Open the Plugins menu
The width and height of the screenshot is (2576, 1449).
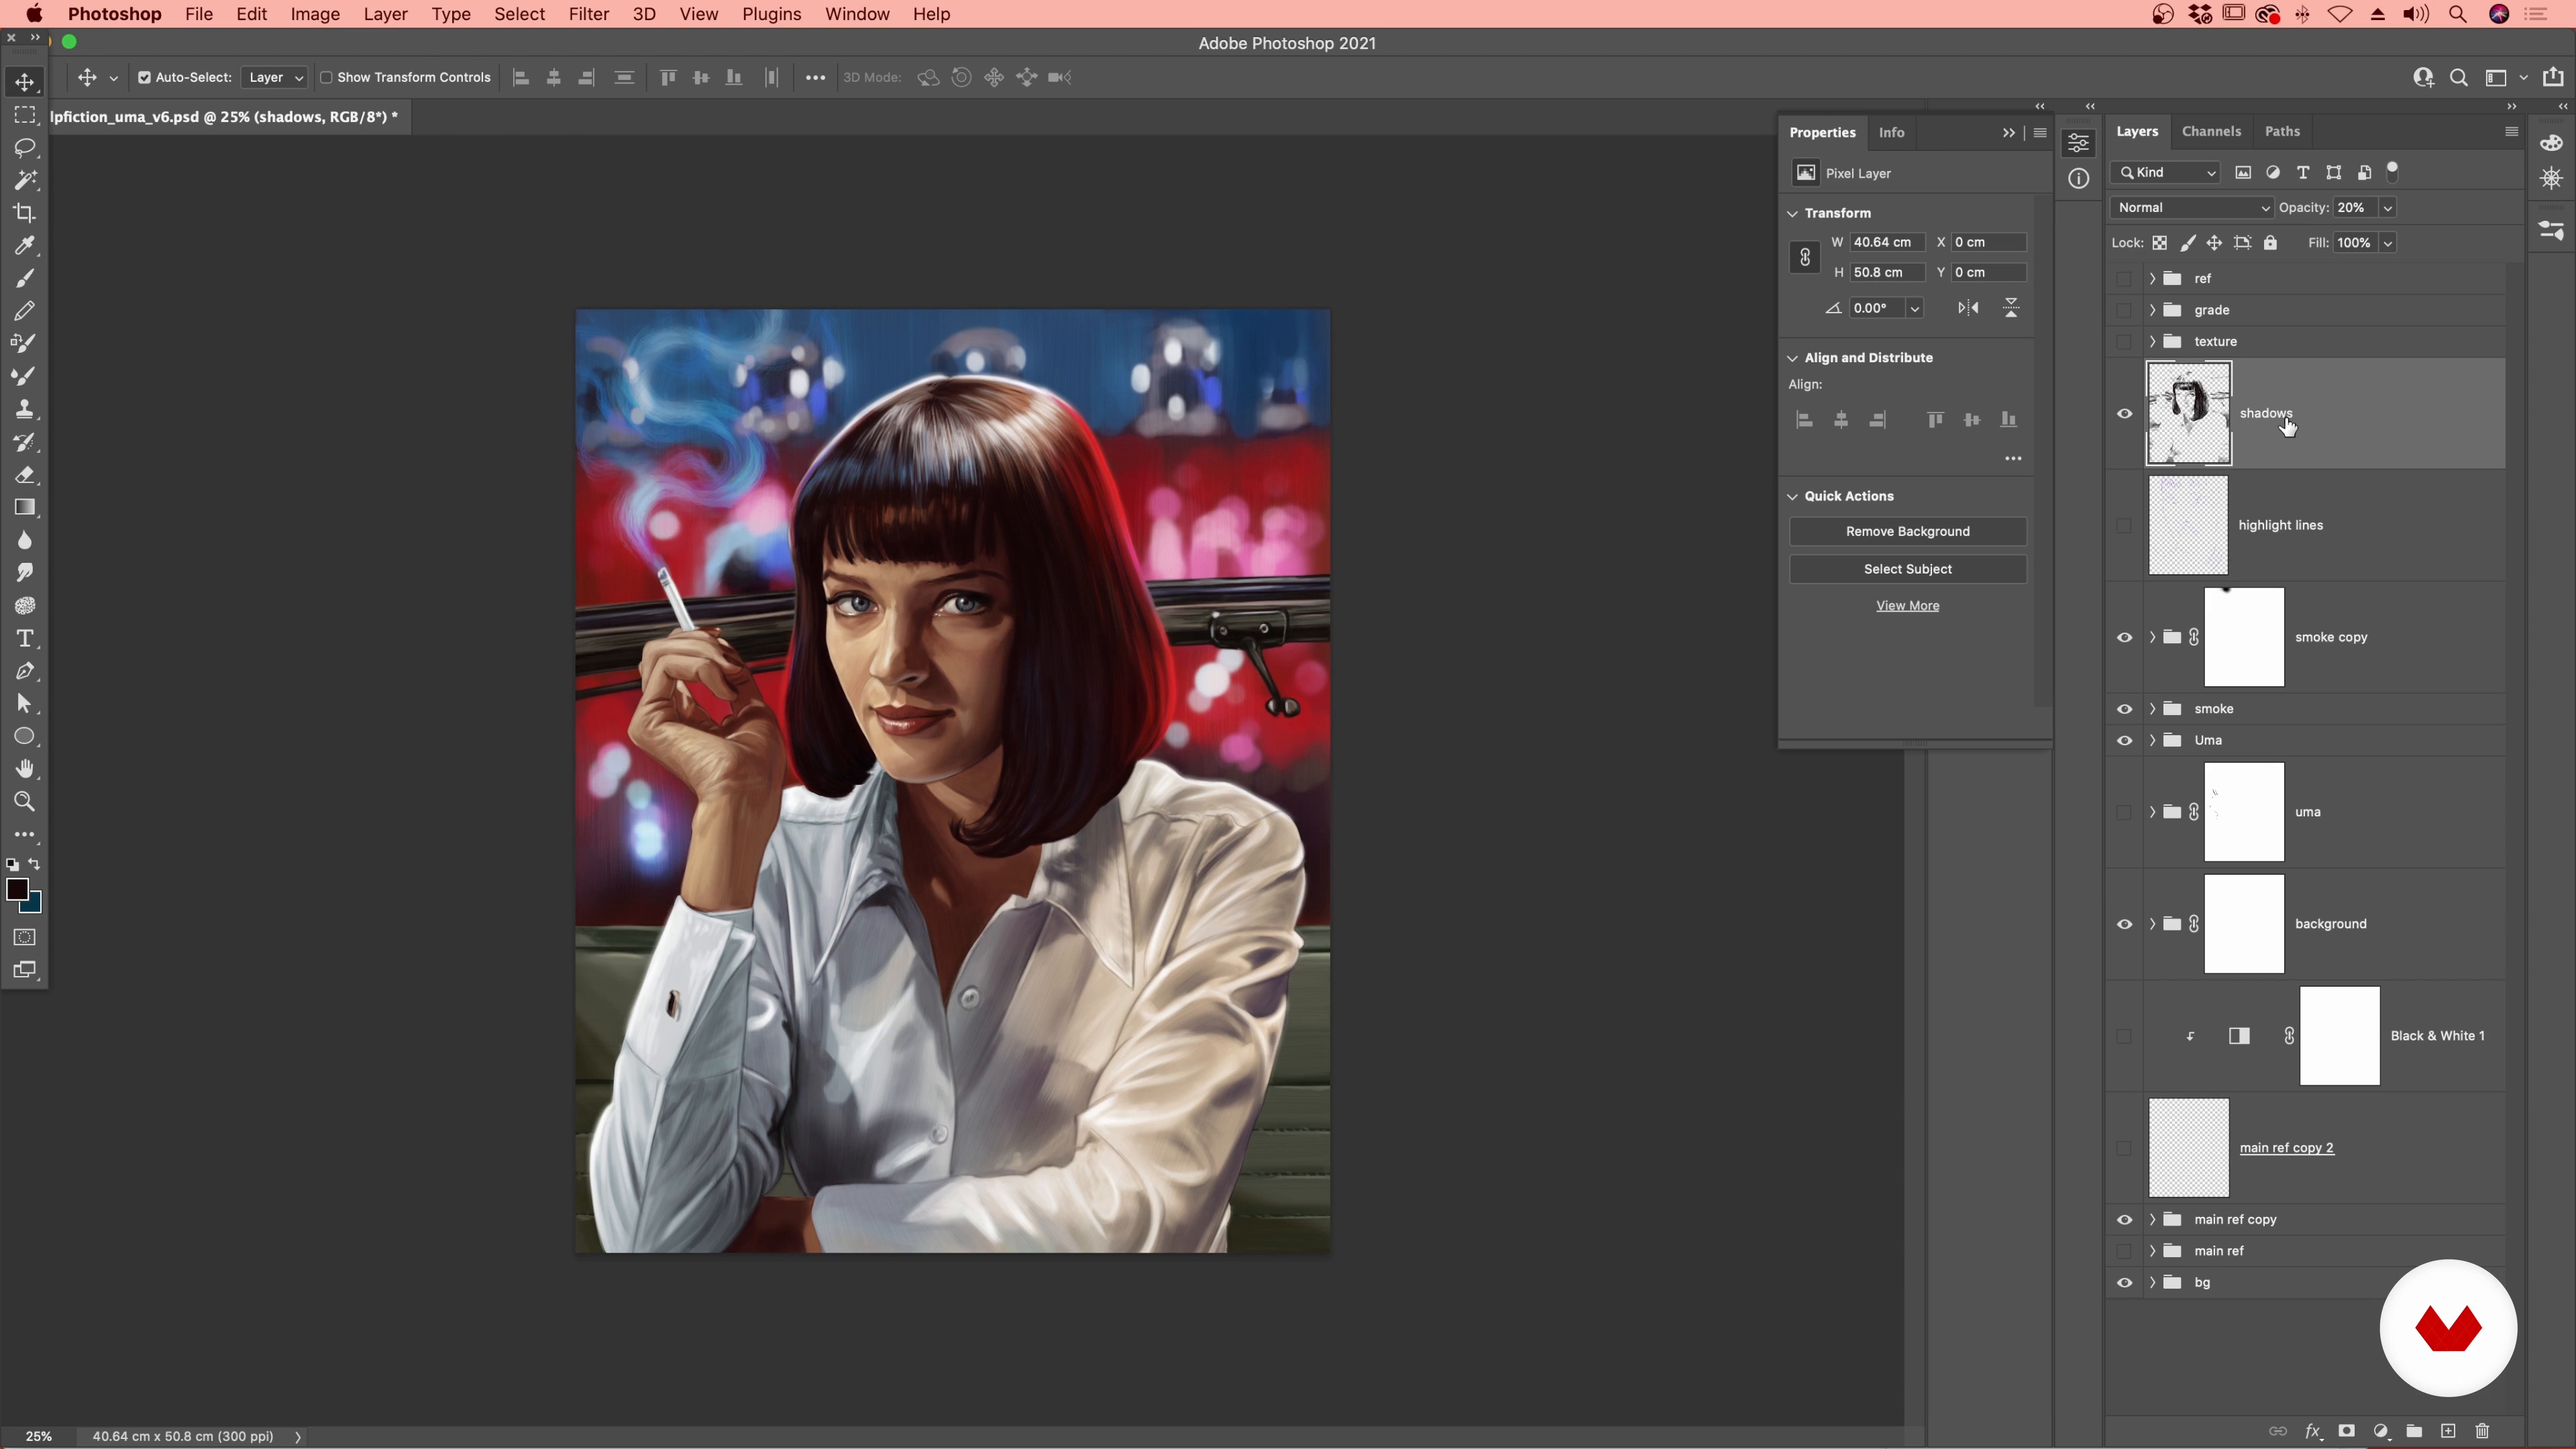pos(771,14)
